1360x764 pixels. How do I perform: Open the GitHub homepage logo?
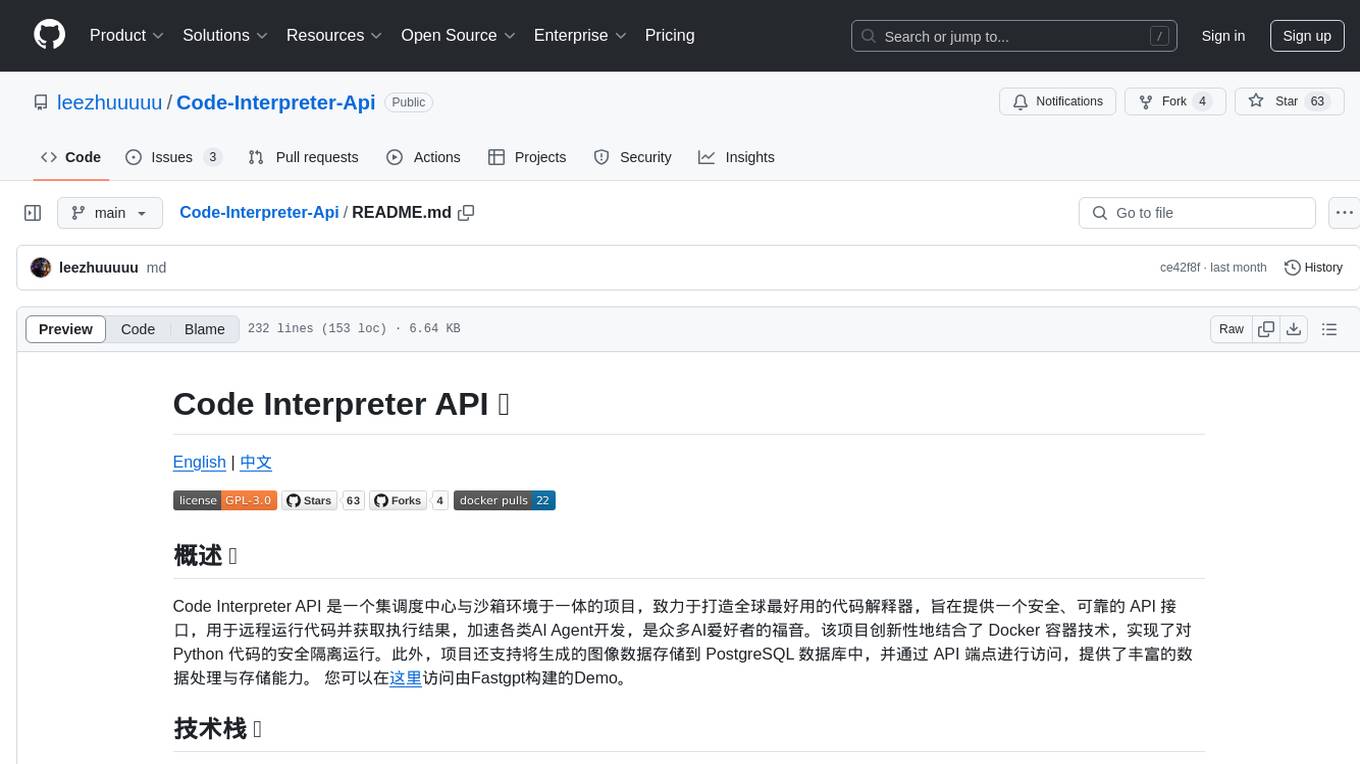point(49,35)
